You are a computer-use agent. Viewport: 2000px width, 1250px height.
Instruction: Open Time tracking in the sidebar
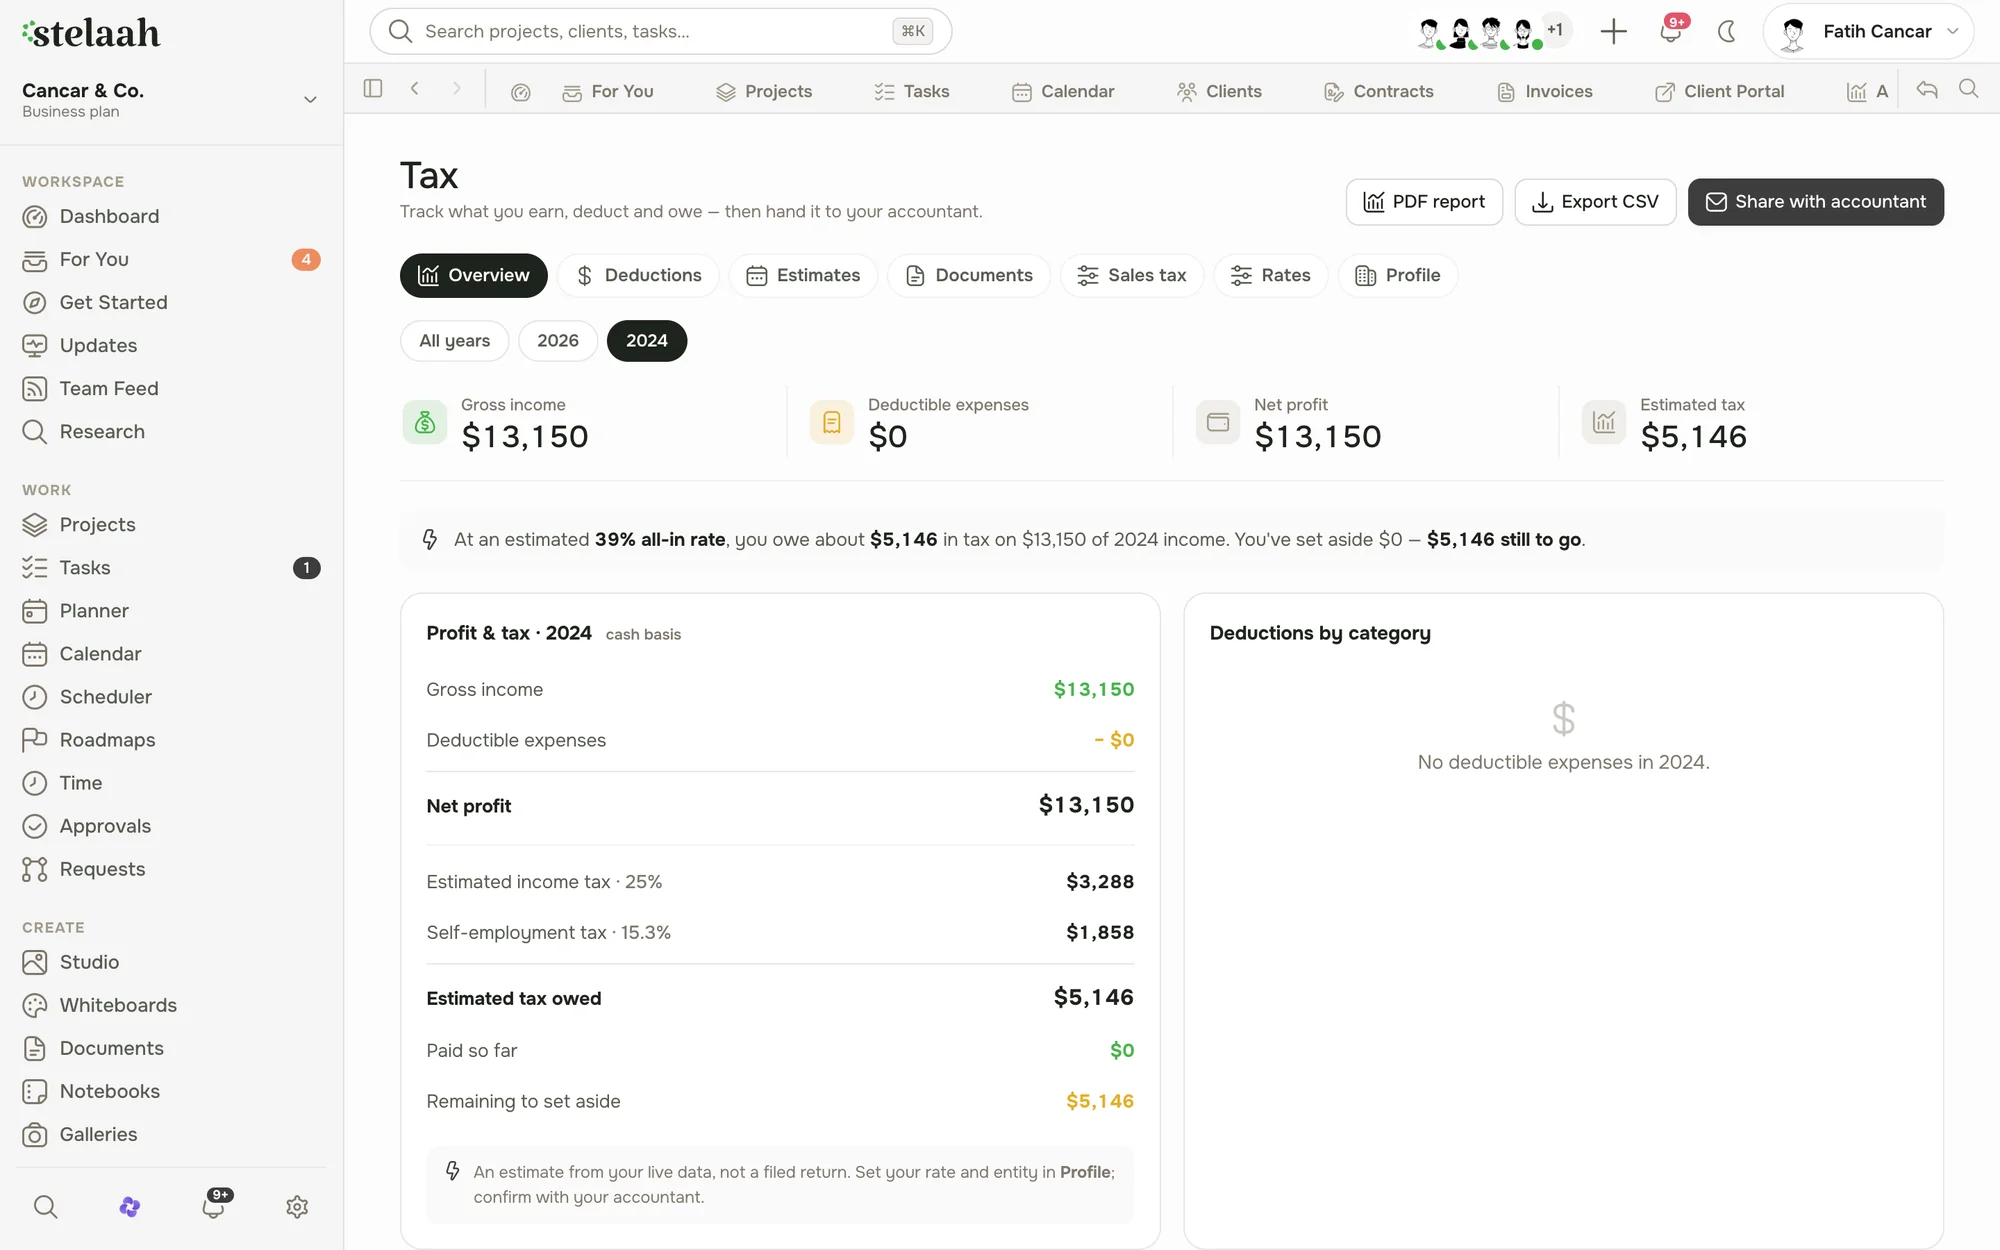tap(170, 782)
